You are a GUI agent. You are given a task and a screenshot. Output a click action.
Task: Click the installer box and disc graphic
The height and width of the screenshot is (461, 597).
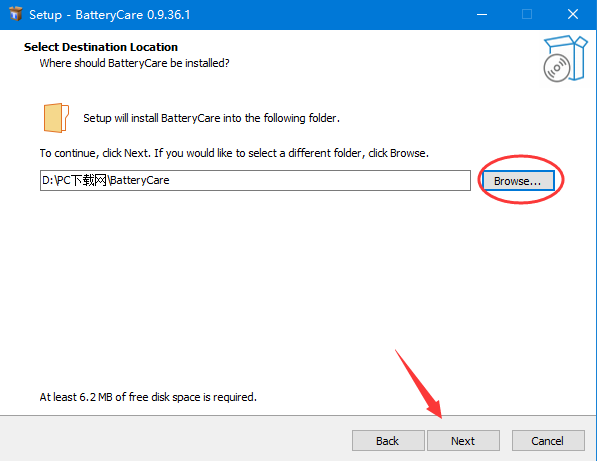click(565, 58)
